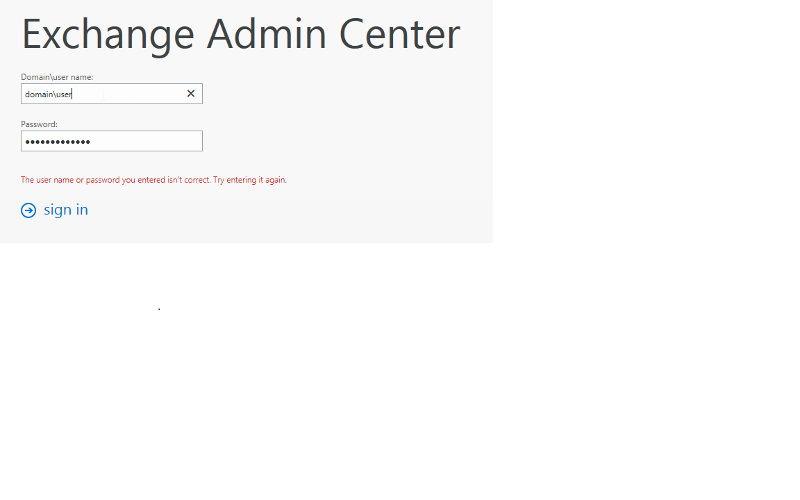Viewport: 800px width, 500px height.
Task: Click the Password label
Action: coord(39,124)
